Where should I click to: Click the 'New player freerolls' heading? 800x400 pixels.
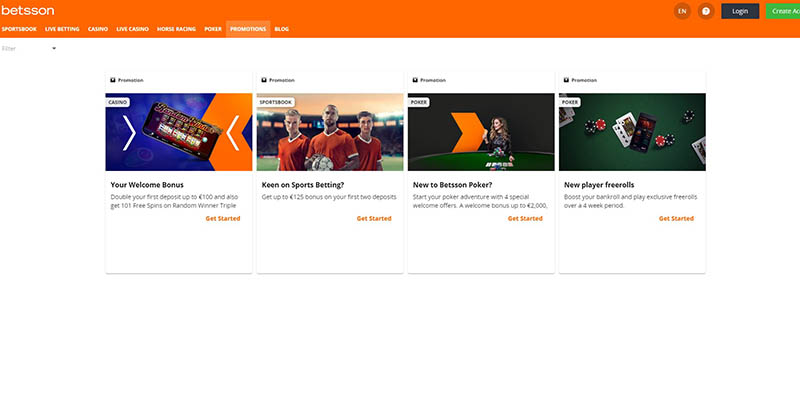[x=599, y=185]
